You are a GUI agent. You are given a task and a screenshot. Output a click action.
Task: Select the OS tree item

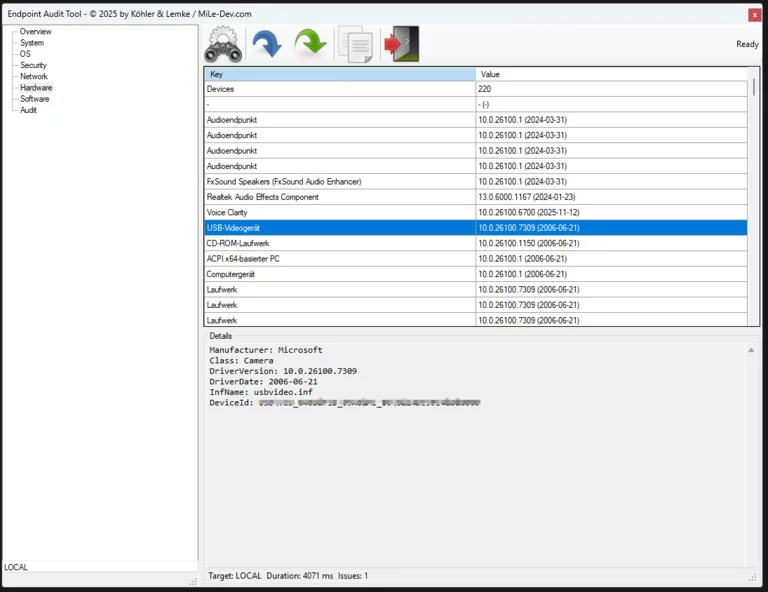click(25, 54)
